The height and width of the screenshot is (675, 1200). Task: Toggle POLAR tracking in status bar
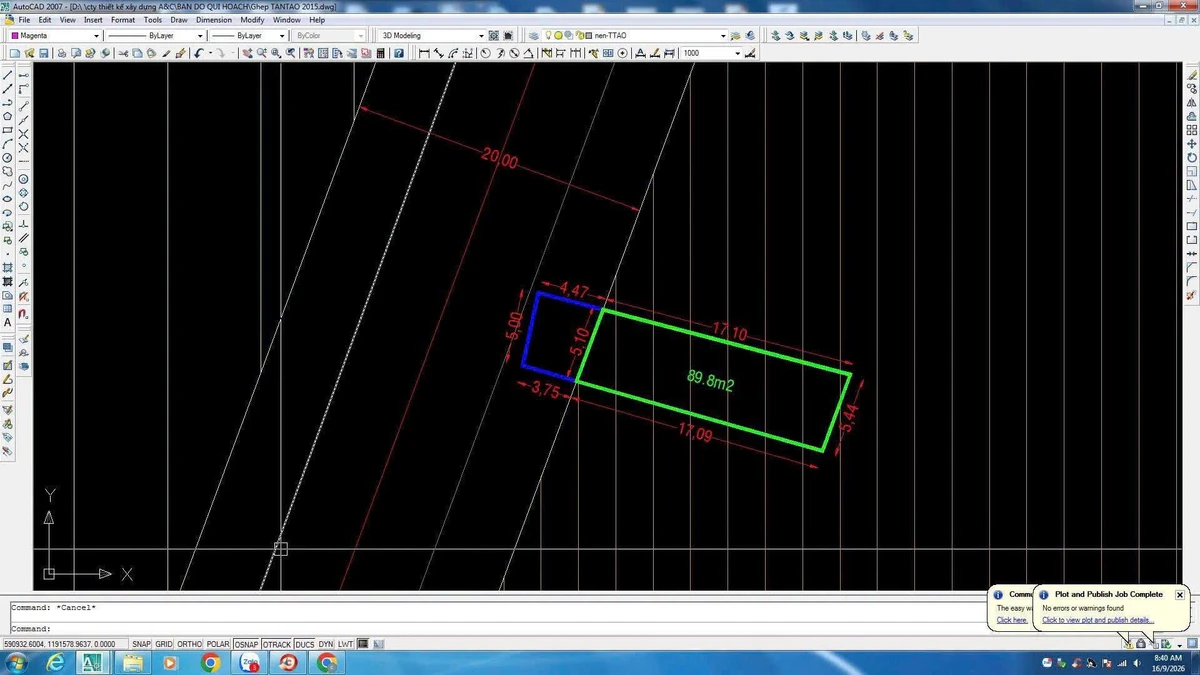pos(217,644)
